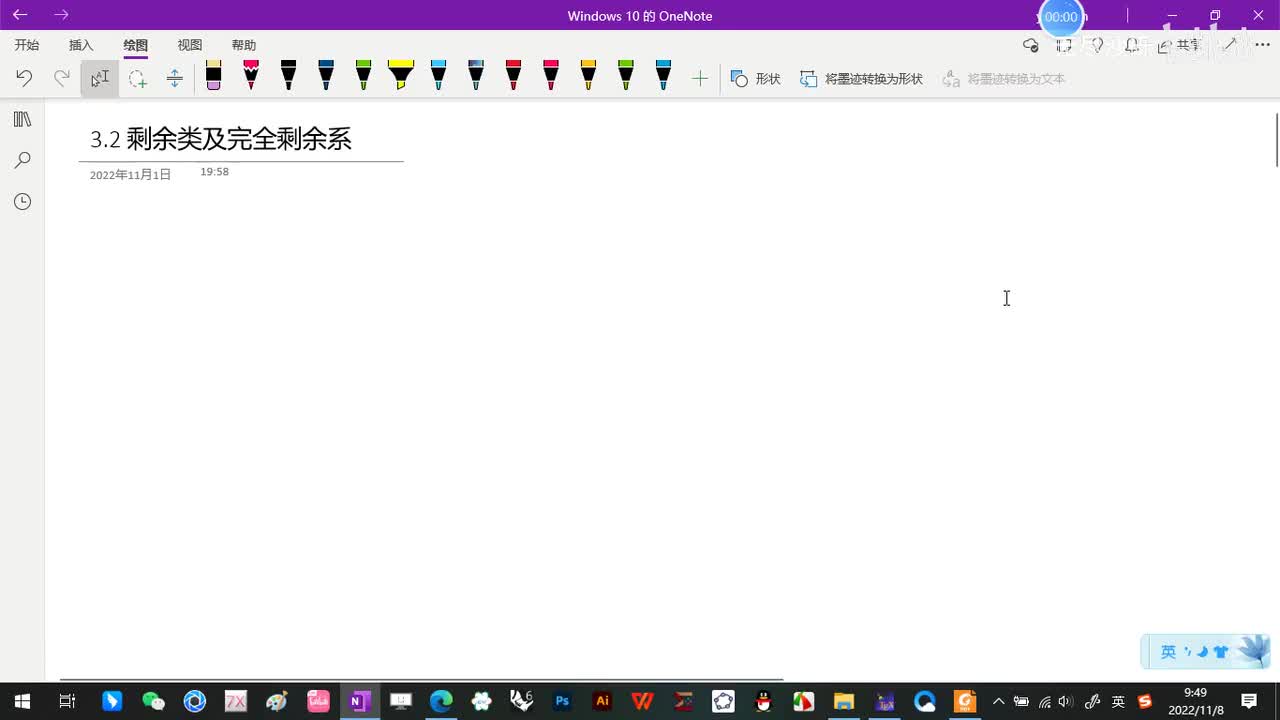Image resolution: width=1280 pixels, height=720 pixels.
Task: Select the eraser tool
Action: tap(213, 75)
